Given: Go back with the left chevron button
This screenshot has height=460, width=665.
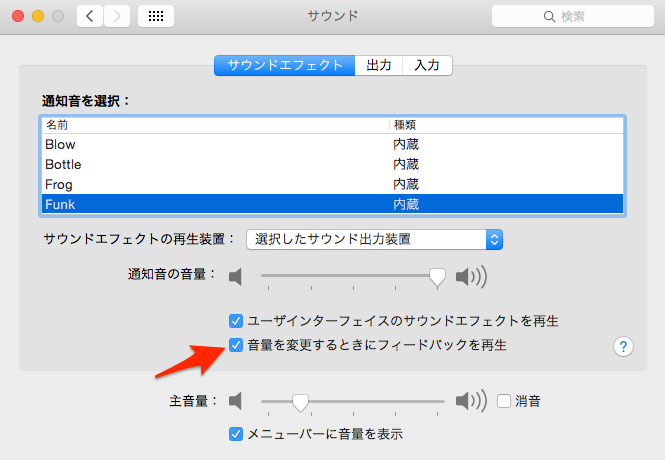Looking at the screenshot, I should 90,17.
